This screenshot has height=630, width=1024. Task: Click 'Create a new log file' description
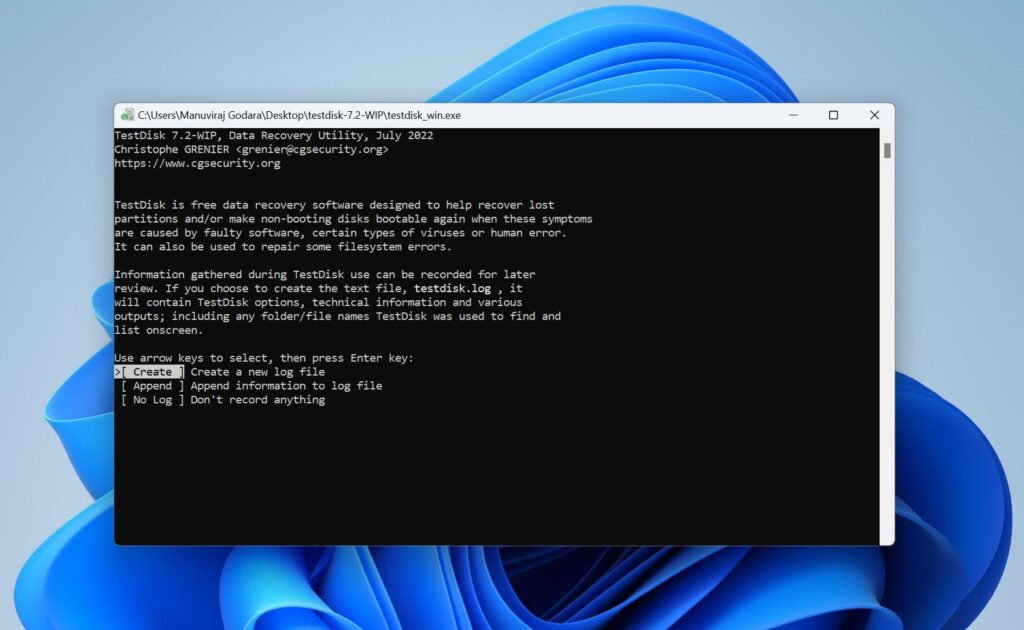(x=258, y=371)
